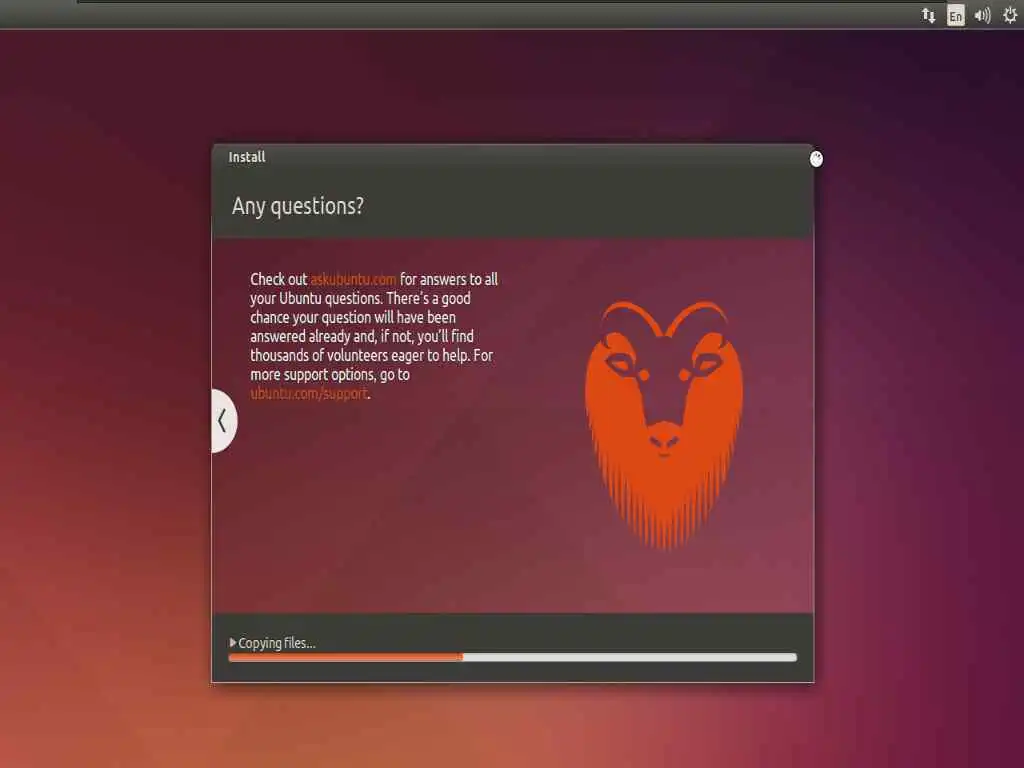
Task: Click the Copying files... status text
Action: coord(277,643)
